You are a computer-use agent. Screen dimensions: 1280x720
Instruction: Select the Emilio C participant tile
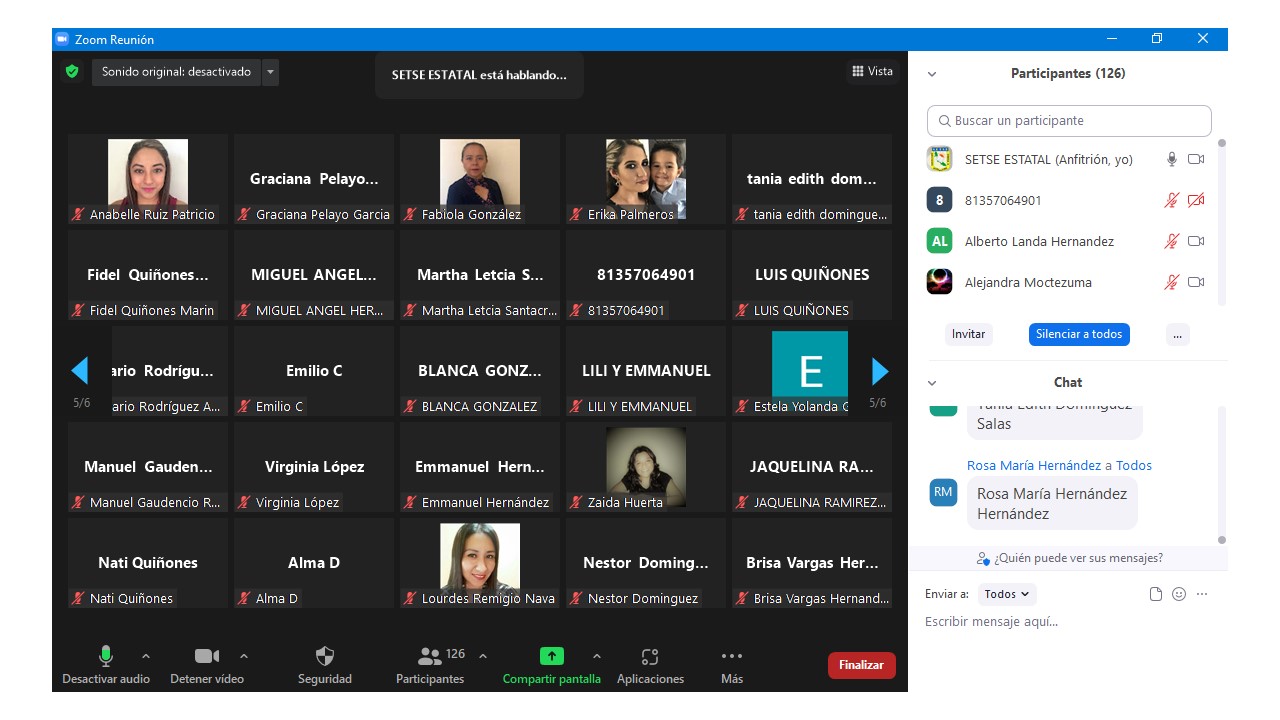[x=314, y=371]
